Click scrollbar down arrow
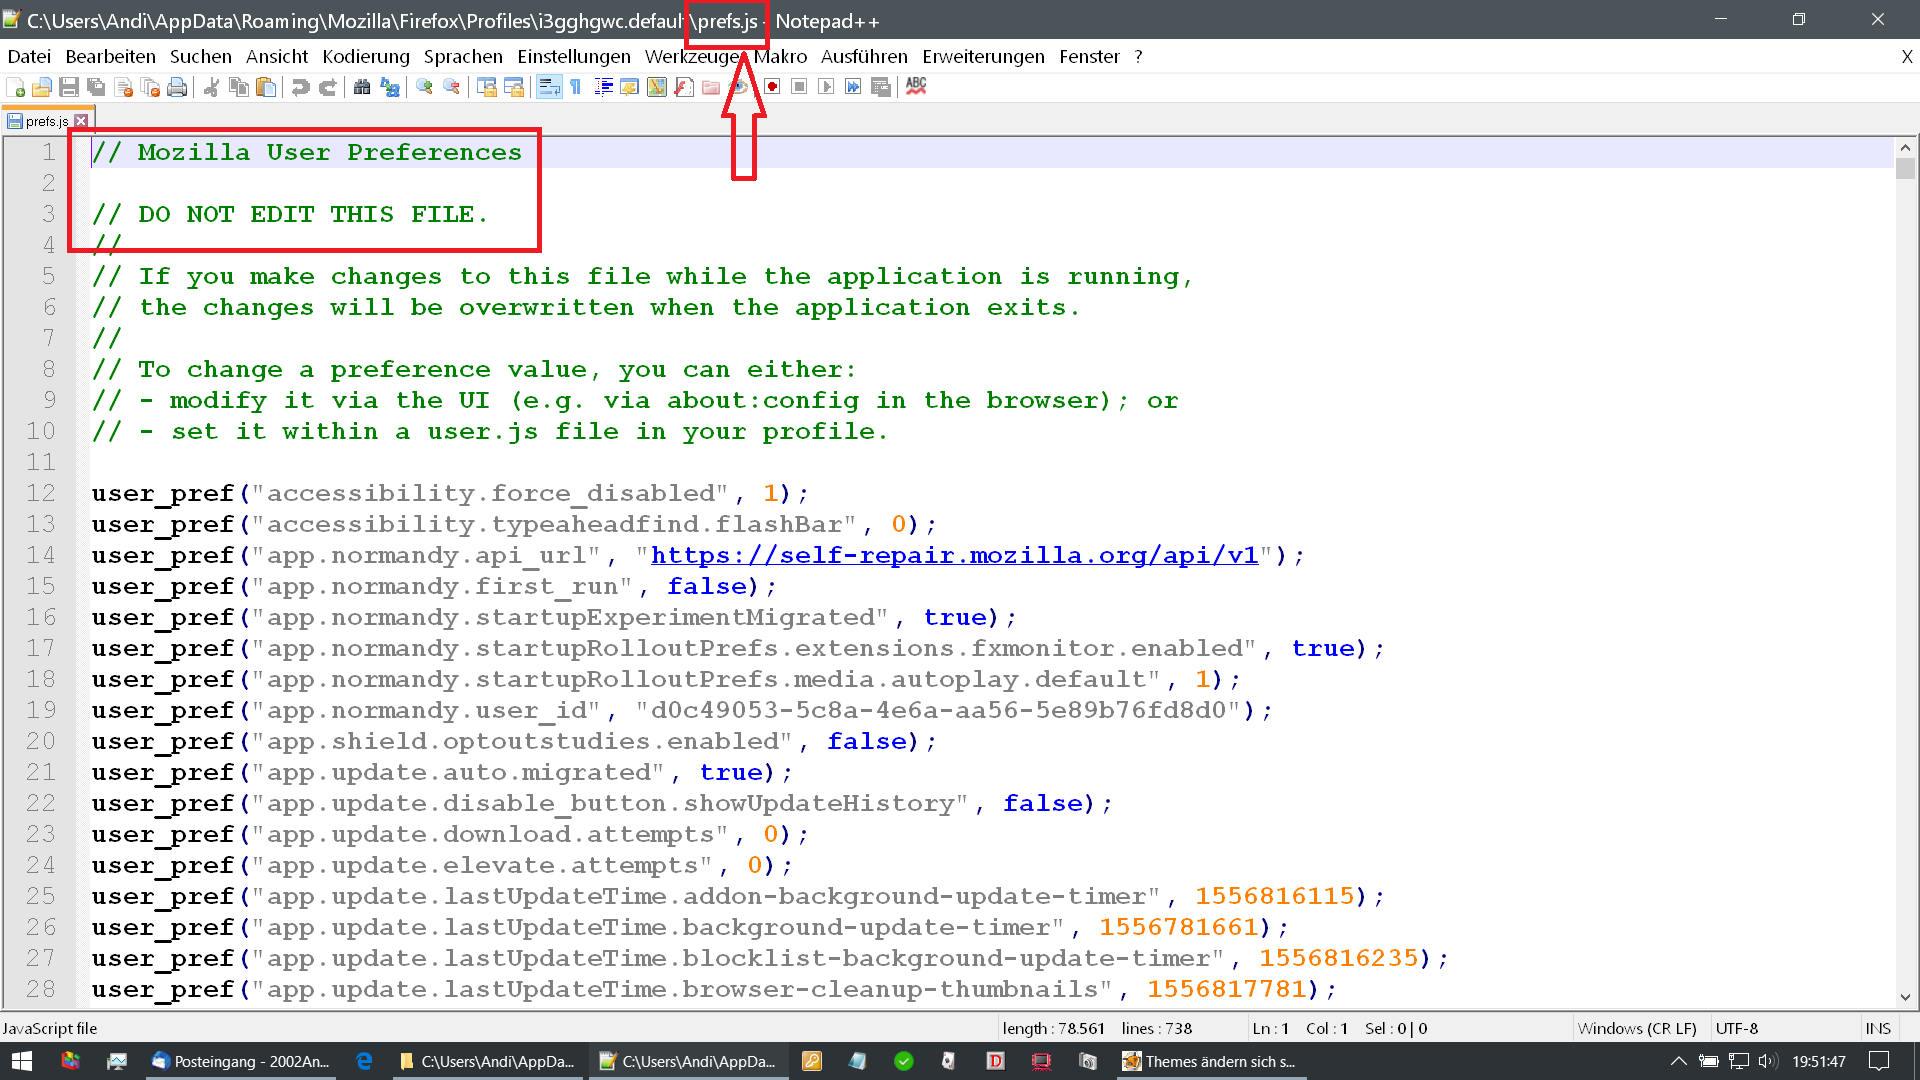 pyautogui.click(x=1905, y=997)
